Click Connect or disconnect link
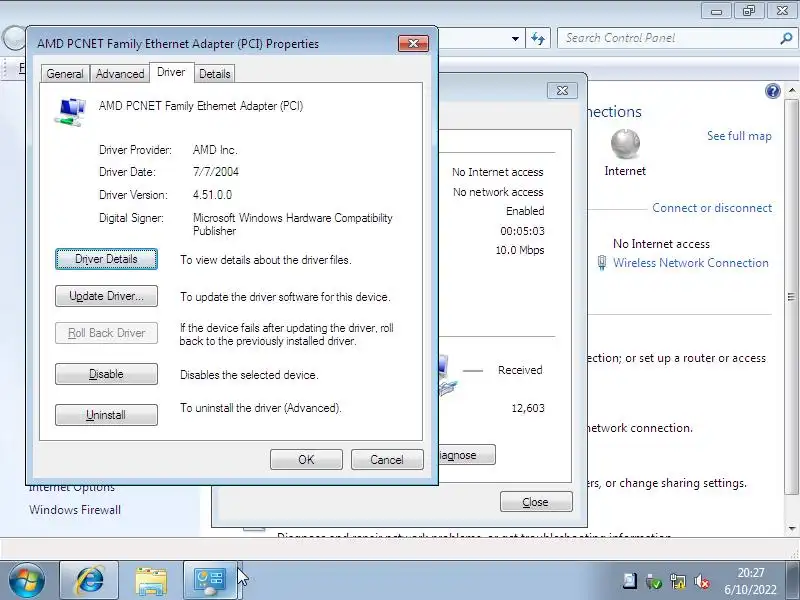 (x=712, y=208)
